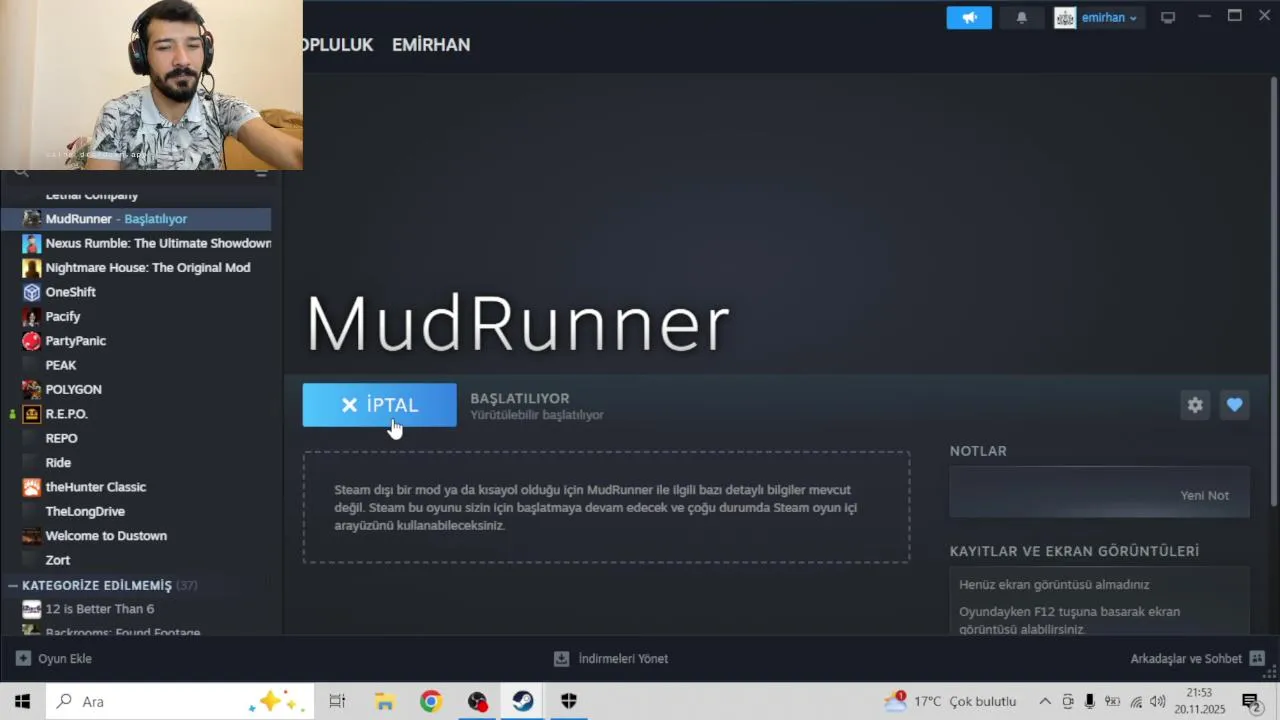The height and width of the screenshot is (720, 1280).
Task: Open the notifications bell
Action: pos(1021,18)
